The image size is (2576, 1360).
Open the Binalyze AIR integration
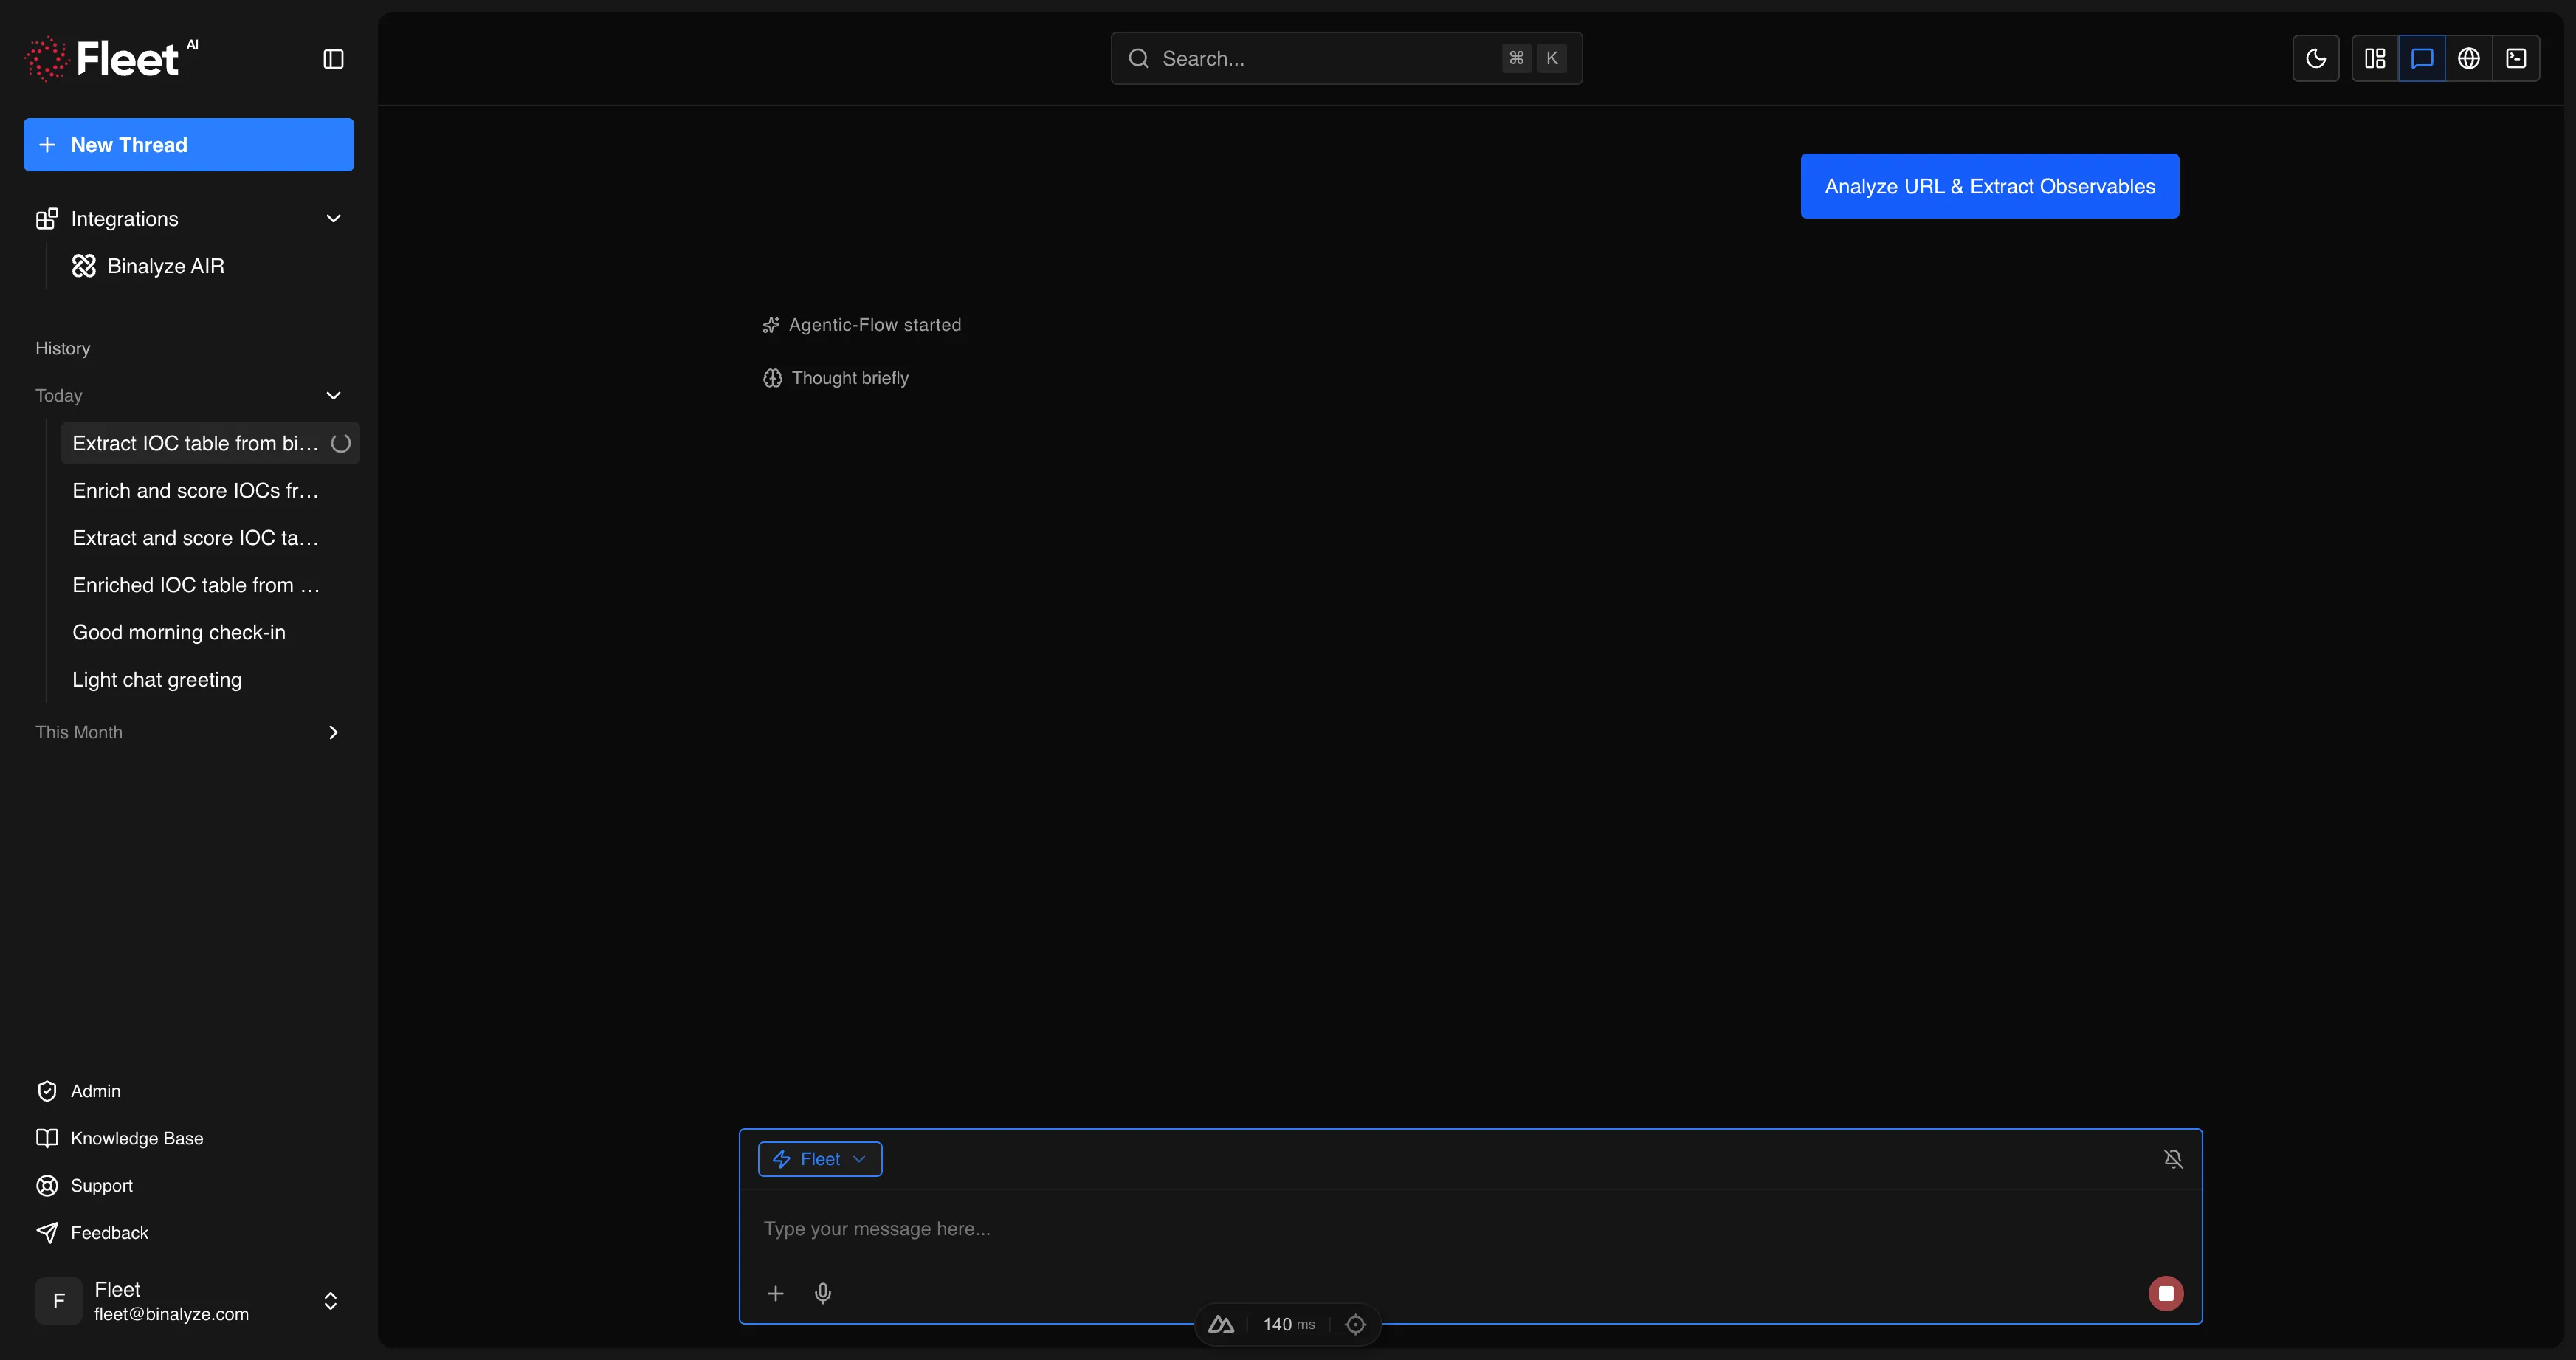pyautogui.click(x=166, y=265)
